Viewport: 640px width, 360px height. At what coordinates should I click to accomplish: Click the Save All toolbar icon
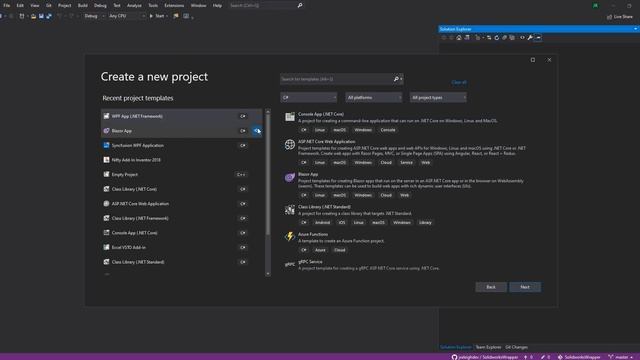pyautogui.click(x=49, y=16)
